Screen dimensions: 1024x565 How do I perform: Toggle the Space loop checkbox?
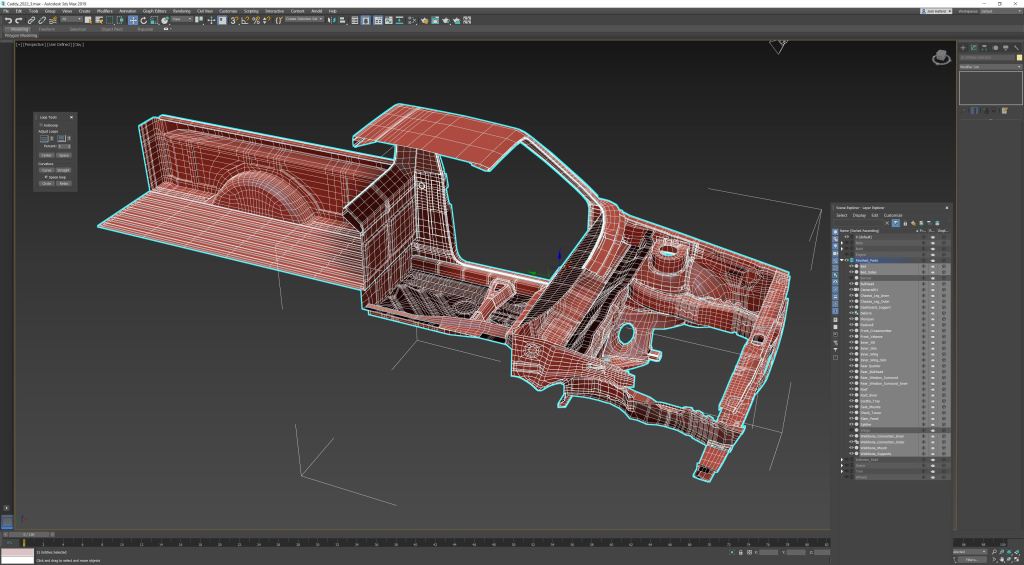click(45, 177)
